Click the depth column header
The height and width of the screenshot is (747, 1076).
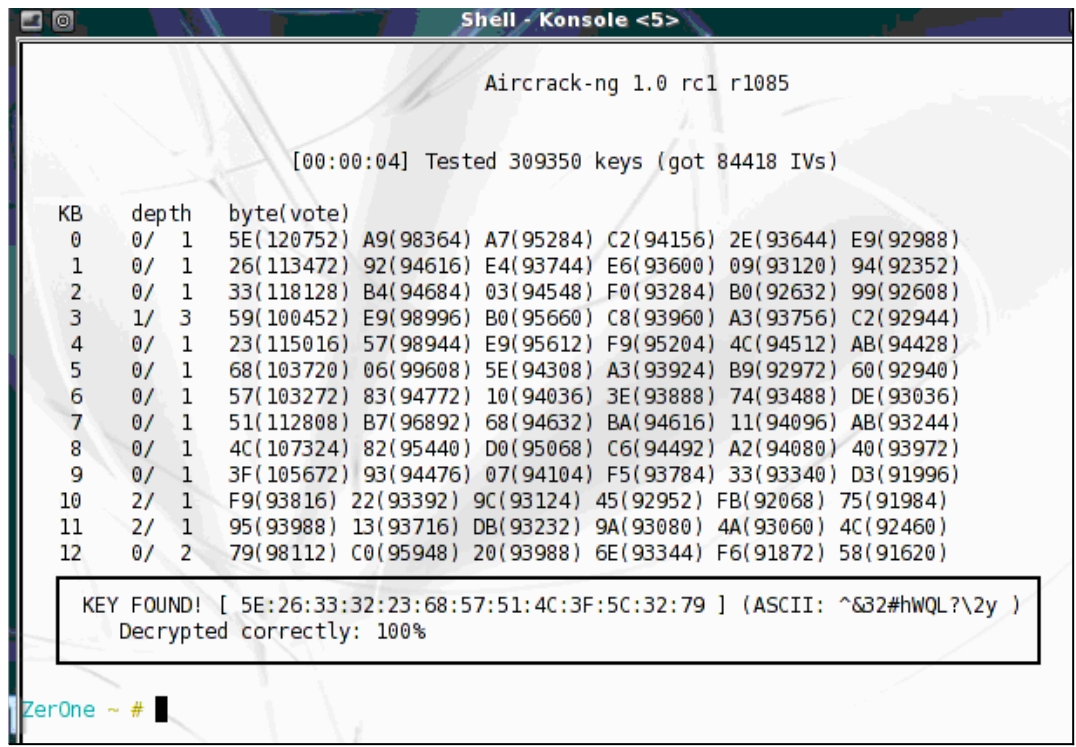[161, 214]
